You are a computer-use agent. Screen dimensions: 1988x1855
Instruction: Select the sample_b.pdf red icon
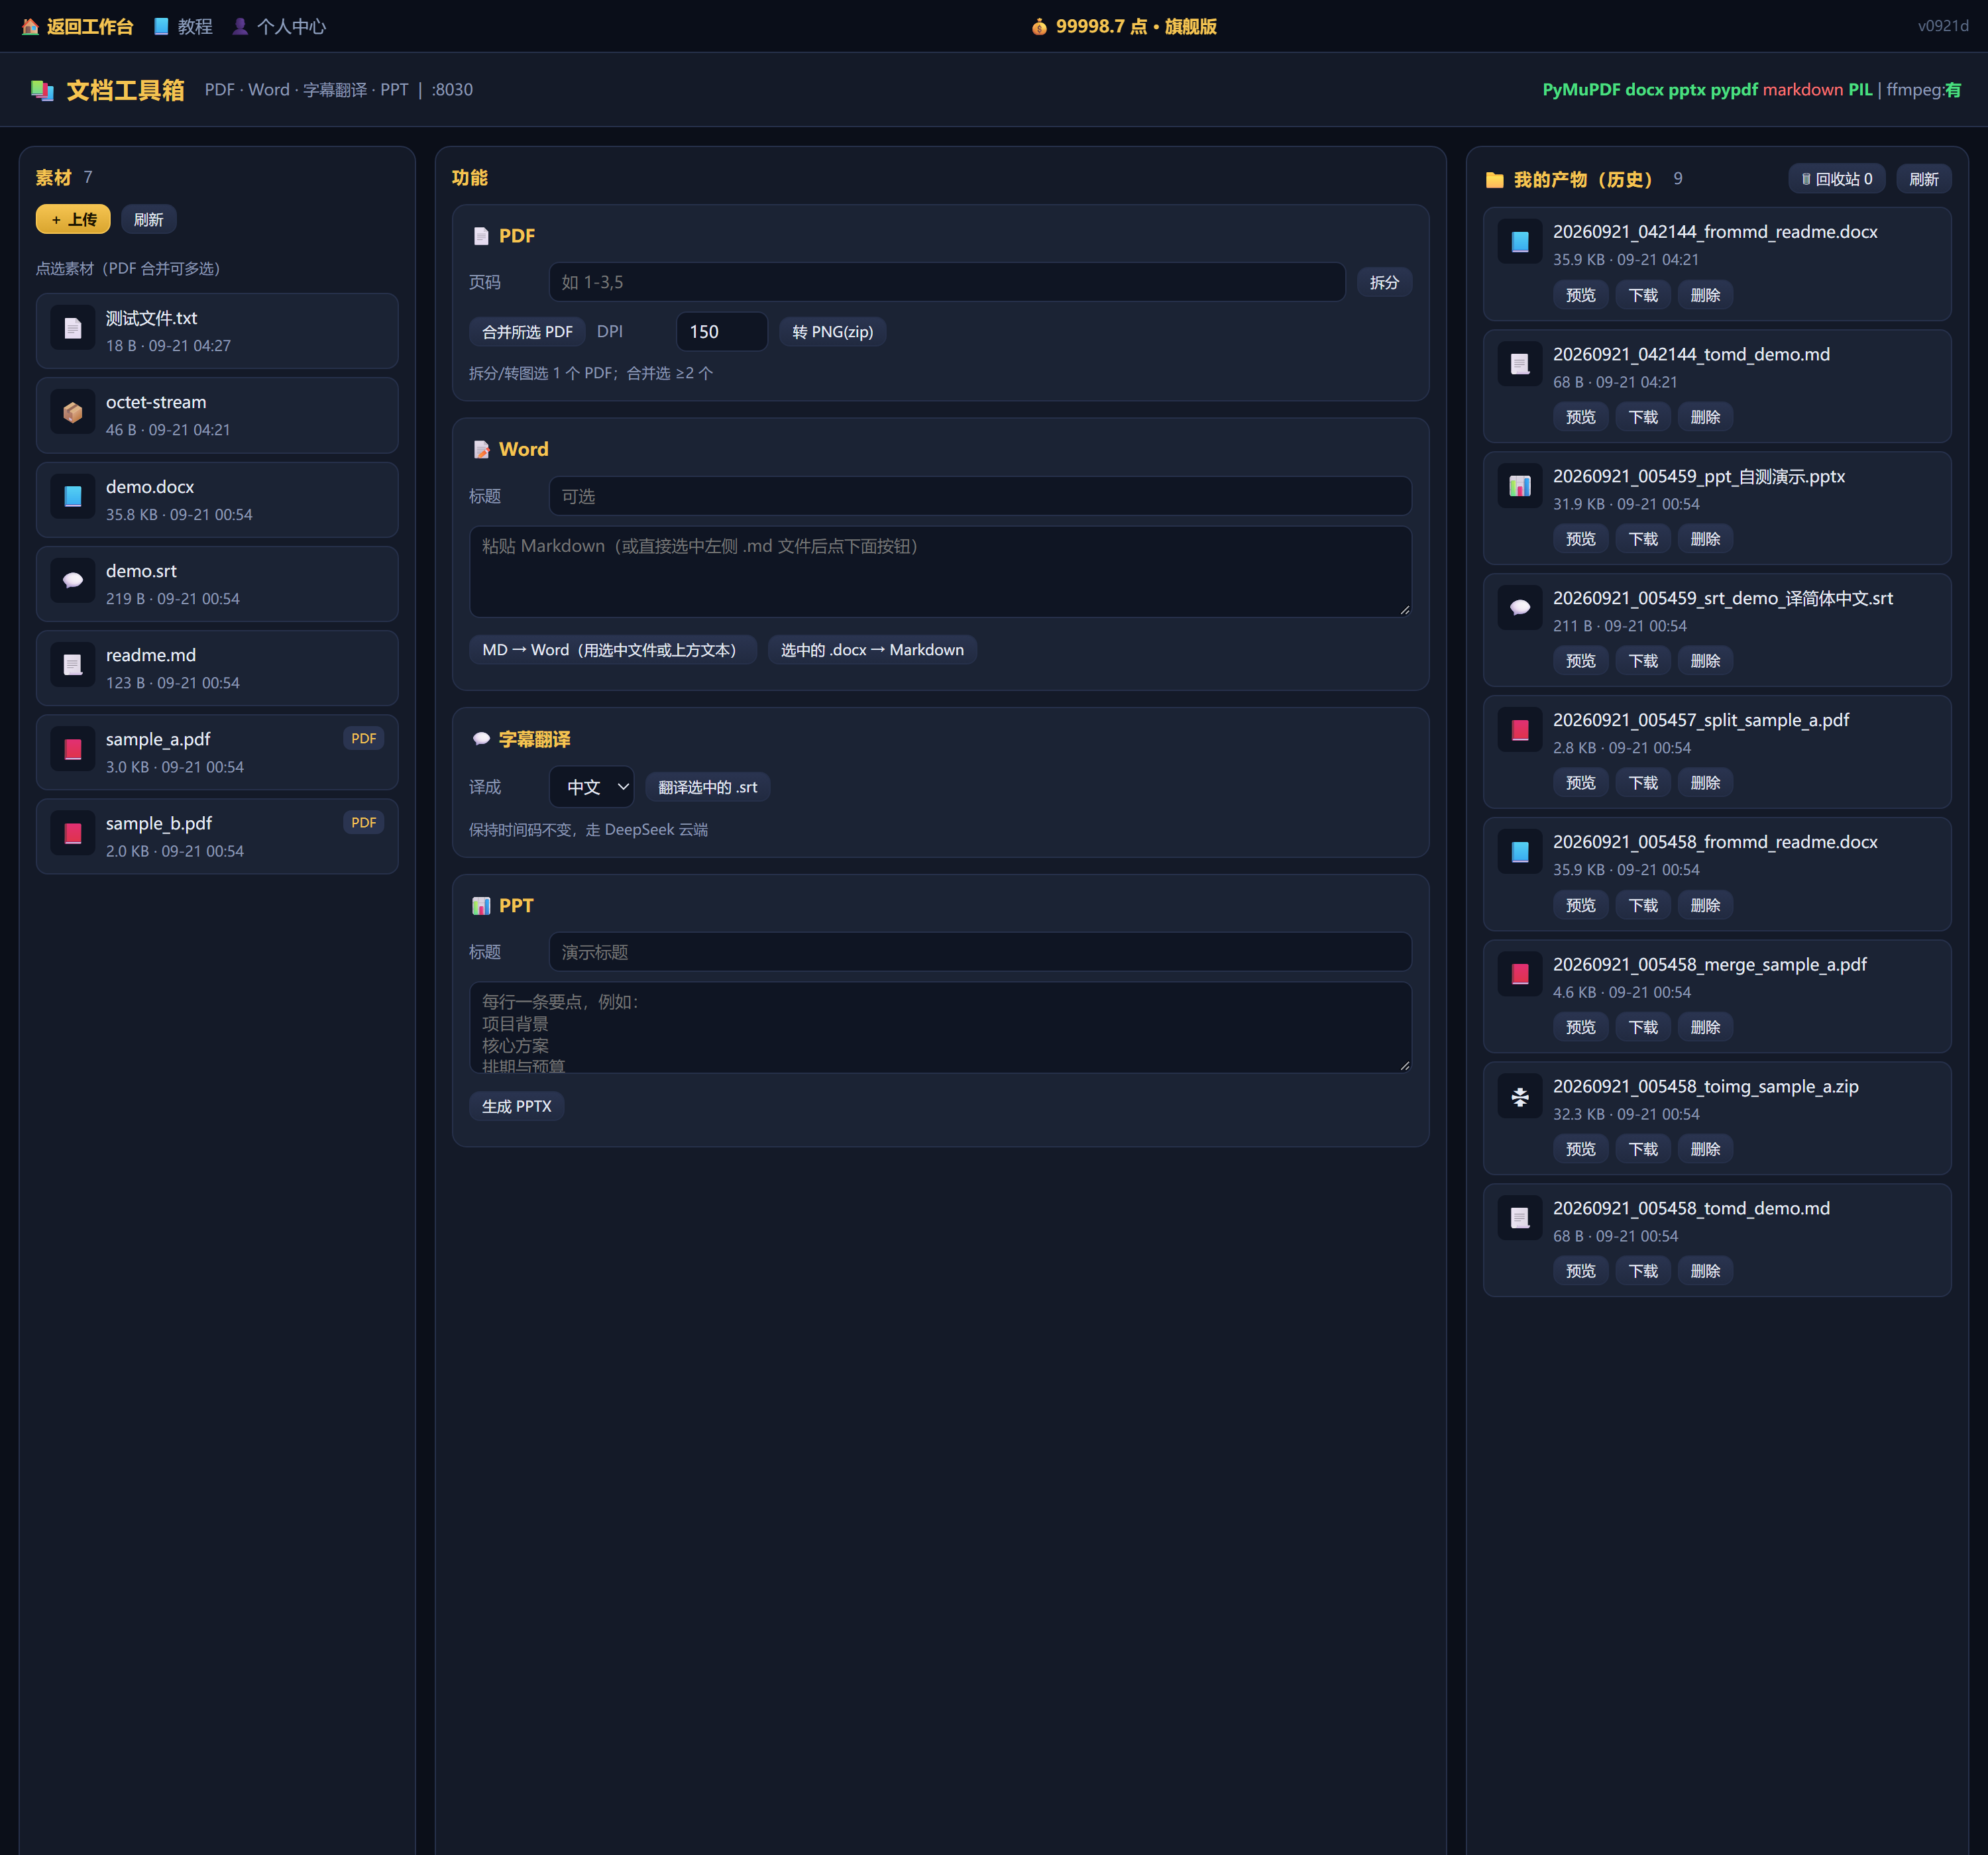(x=73, y=833)
